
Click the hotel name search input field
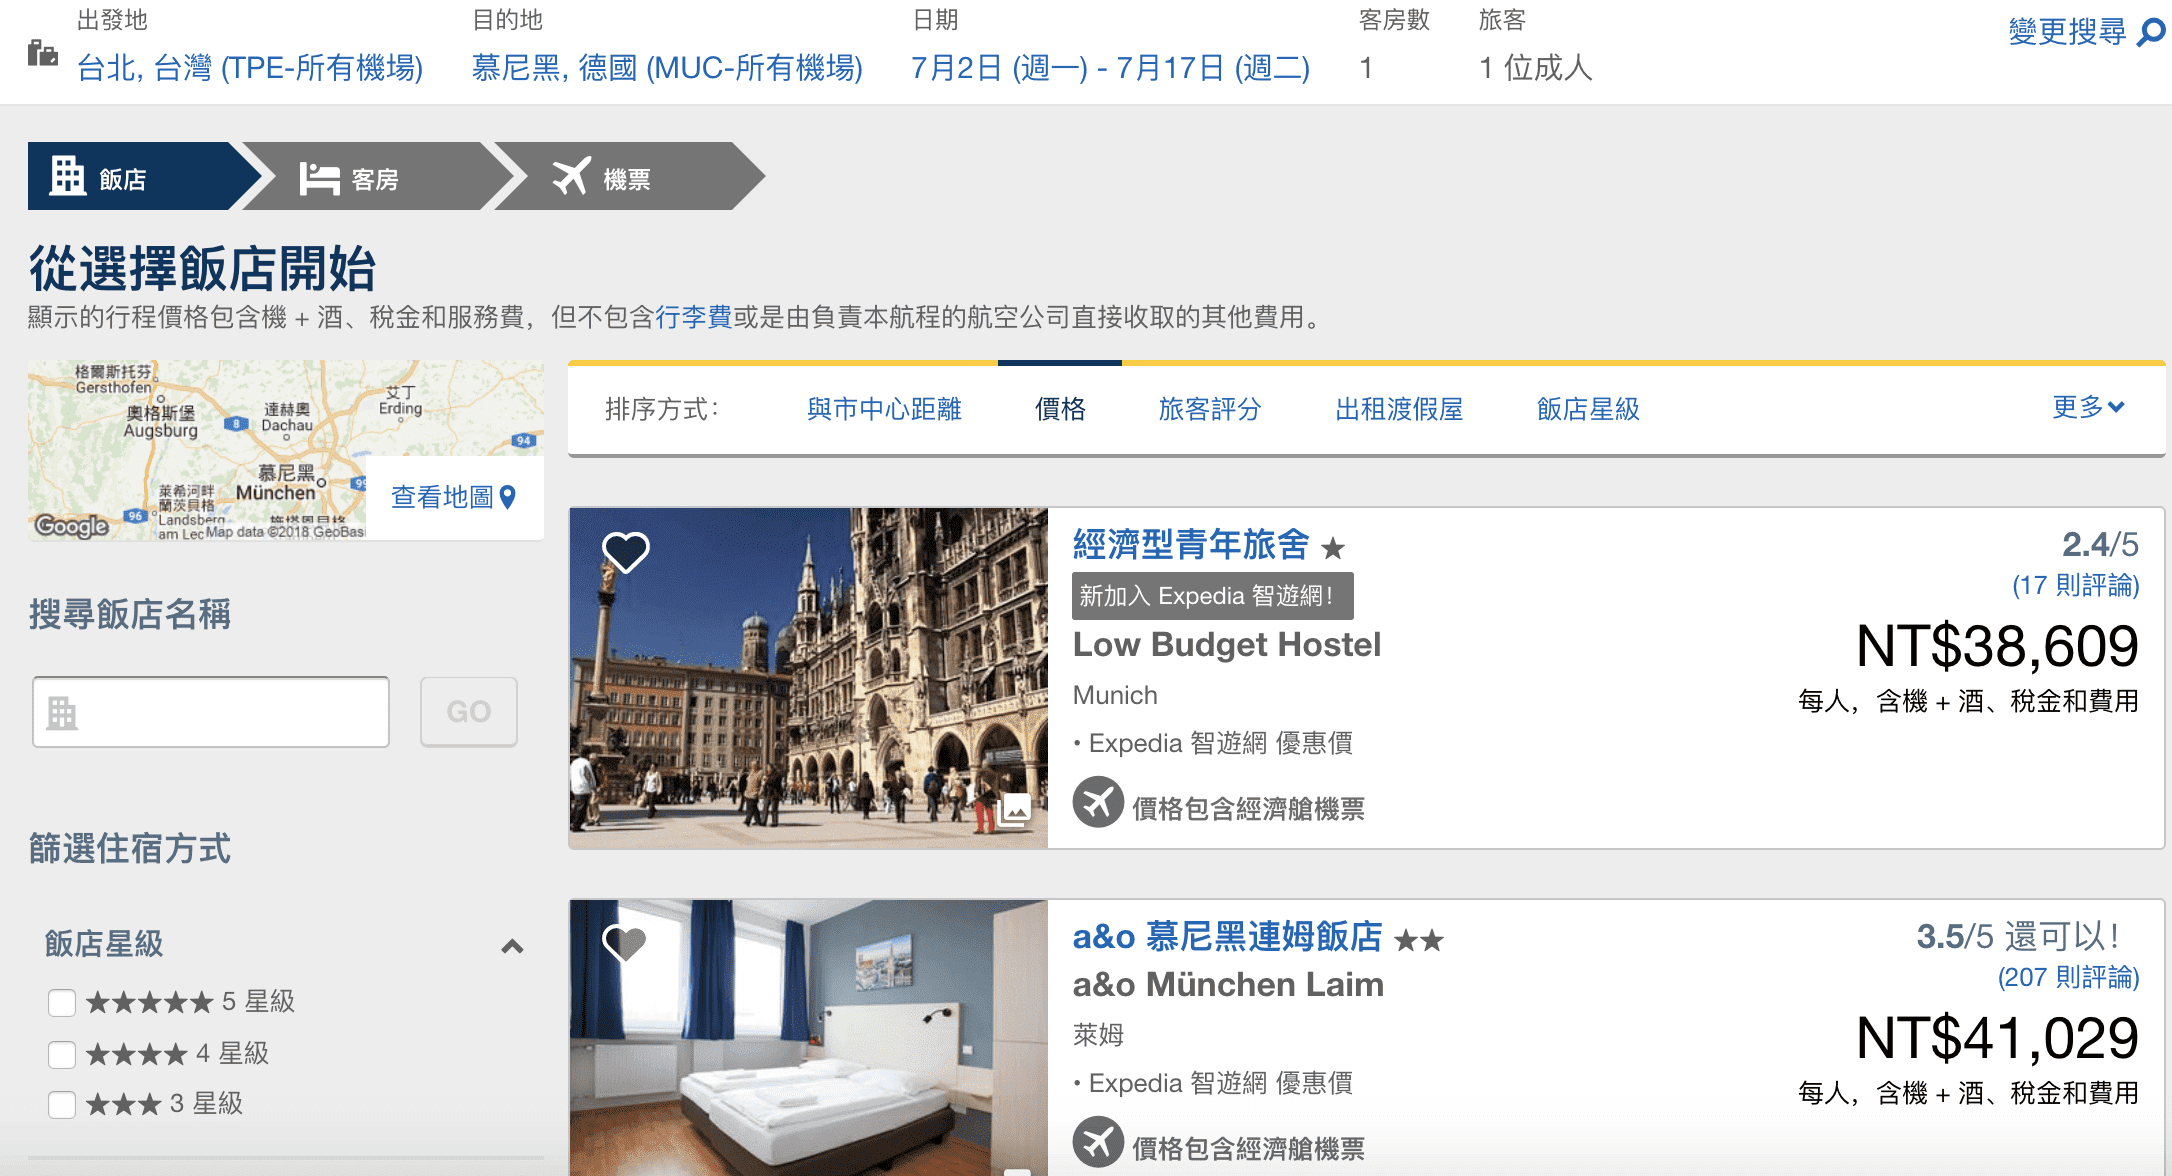coord(211,712)
